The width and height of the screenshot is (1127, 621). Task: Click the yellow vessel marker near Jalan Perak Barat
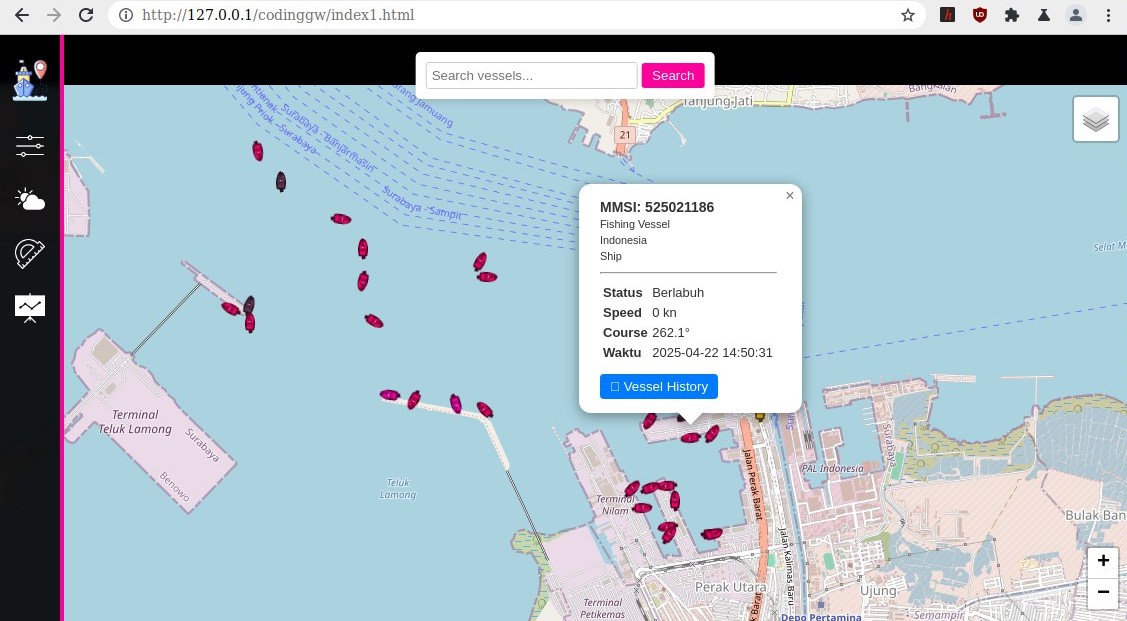point(760,416)
